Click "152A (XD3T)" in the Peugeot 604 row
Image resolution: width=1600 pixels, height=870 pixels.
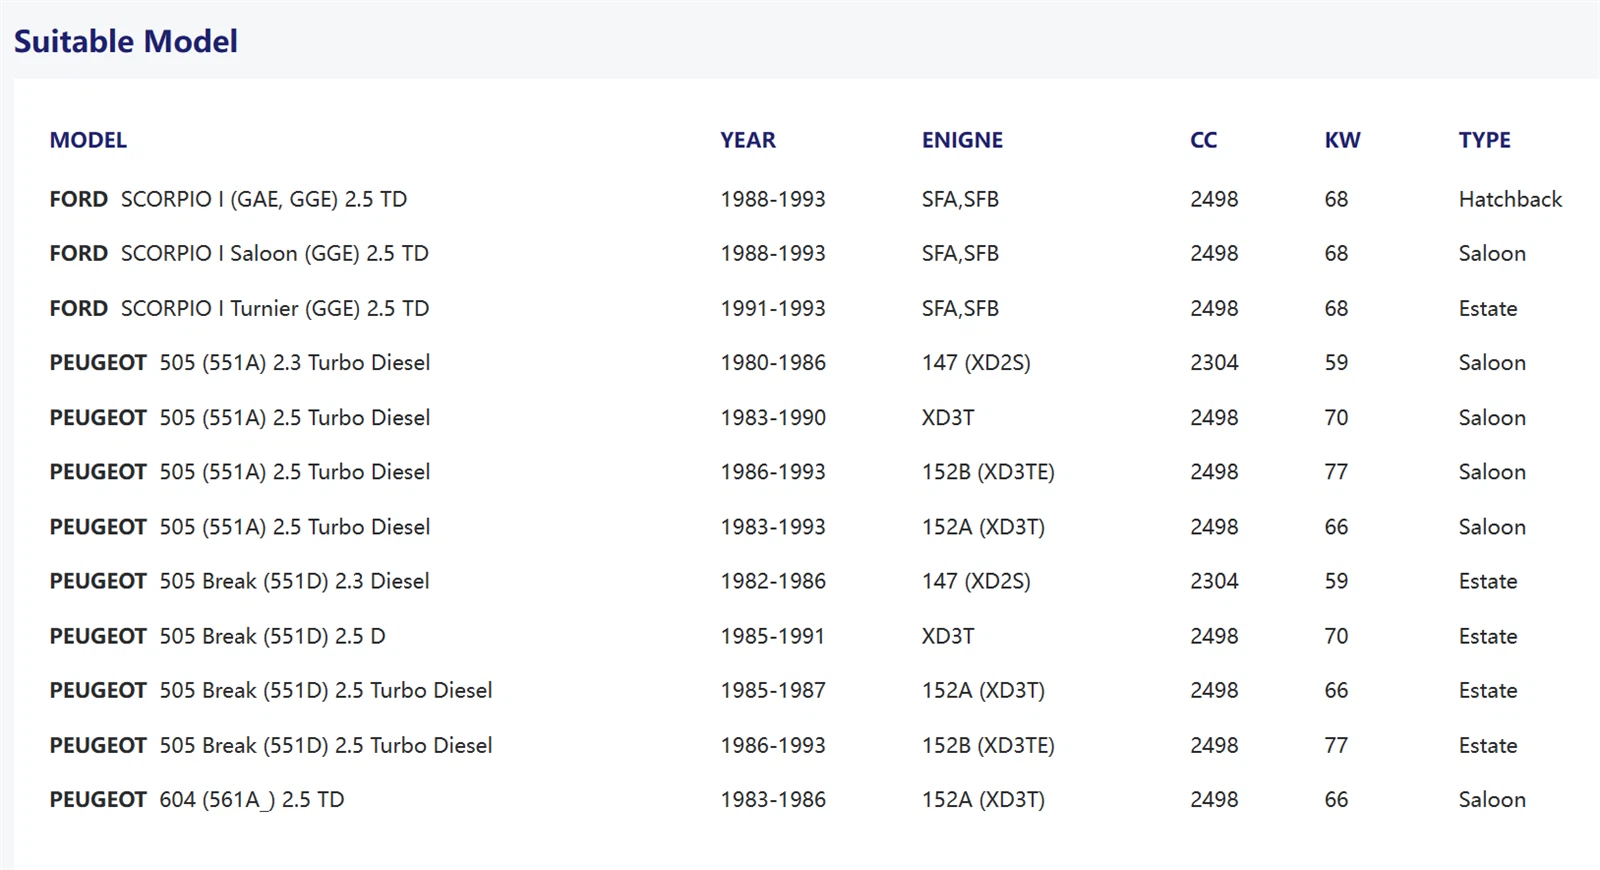coord(983,800)
